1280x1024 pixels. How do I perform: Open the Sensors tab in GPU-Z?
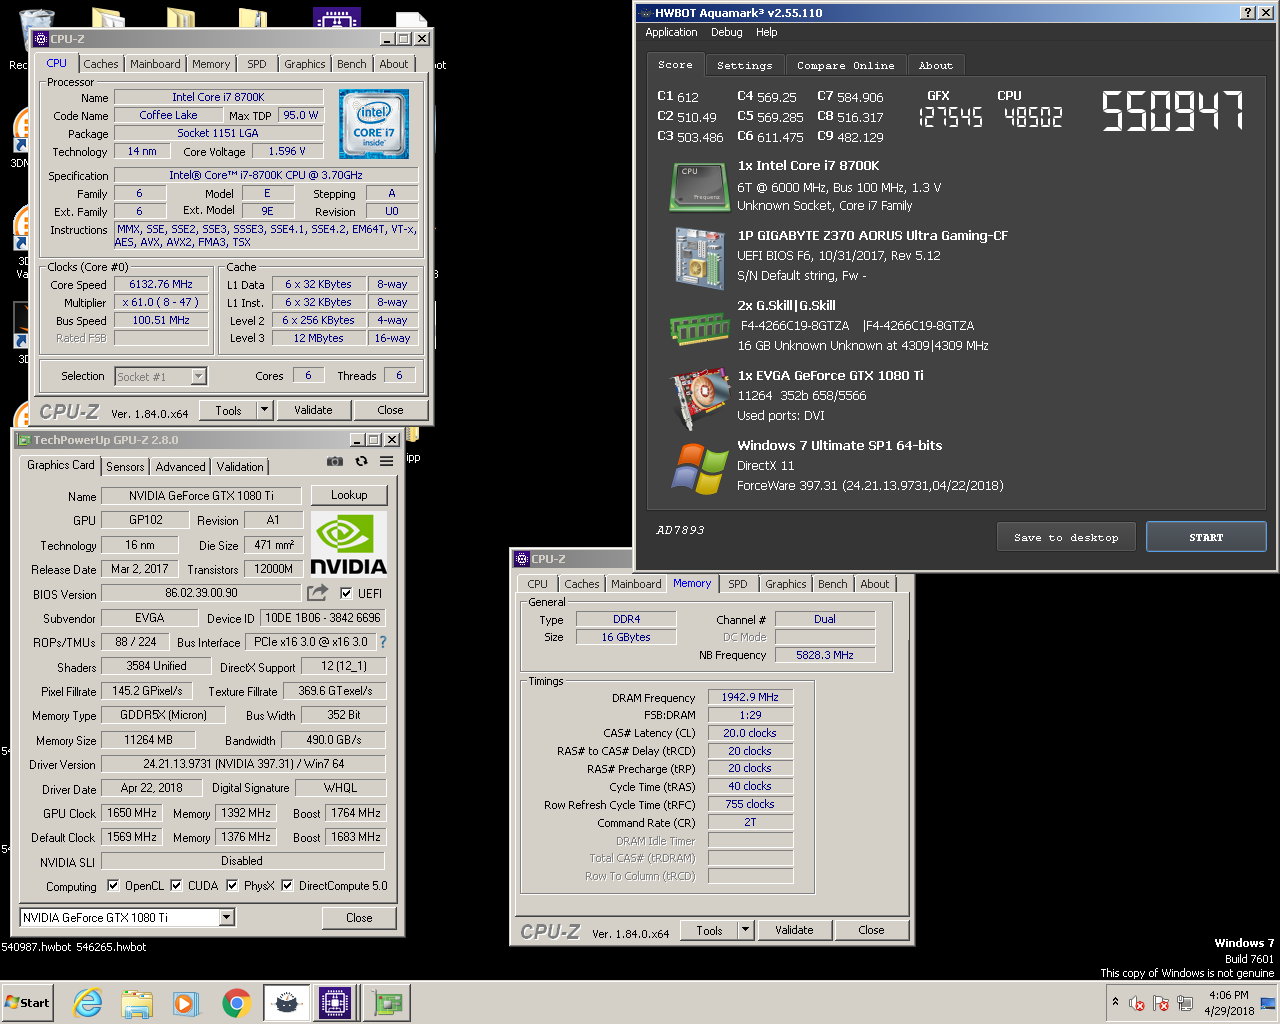125,466
